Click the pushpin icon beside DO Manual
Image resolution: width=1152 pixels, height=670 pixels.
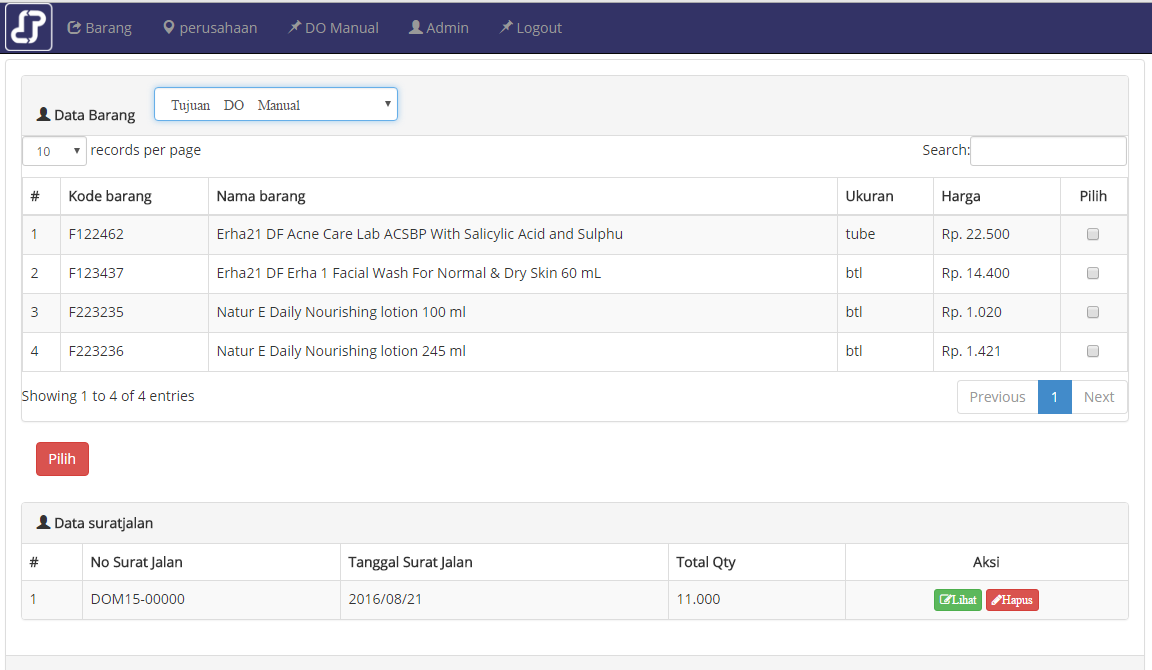[x=293, y=27]
